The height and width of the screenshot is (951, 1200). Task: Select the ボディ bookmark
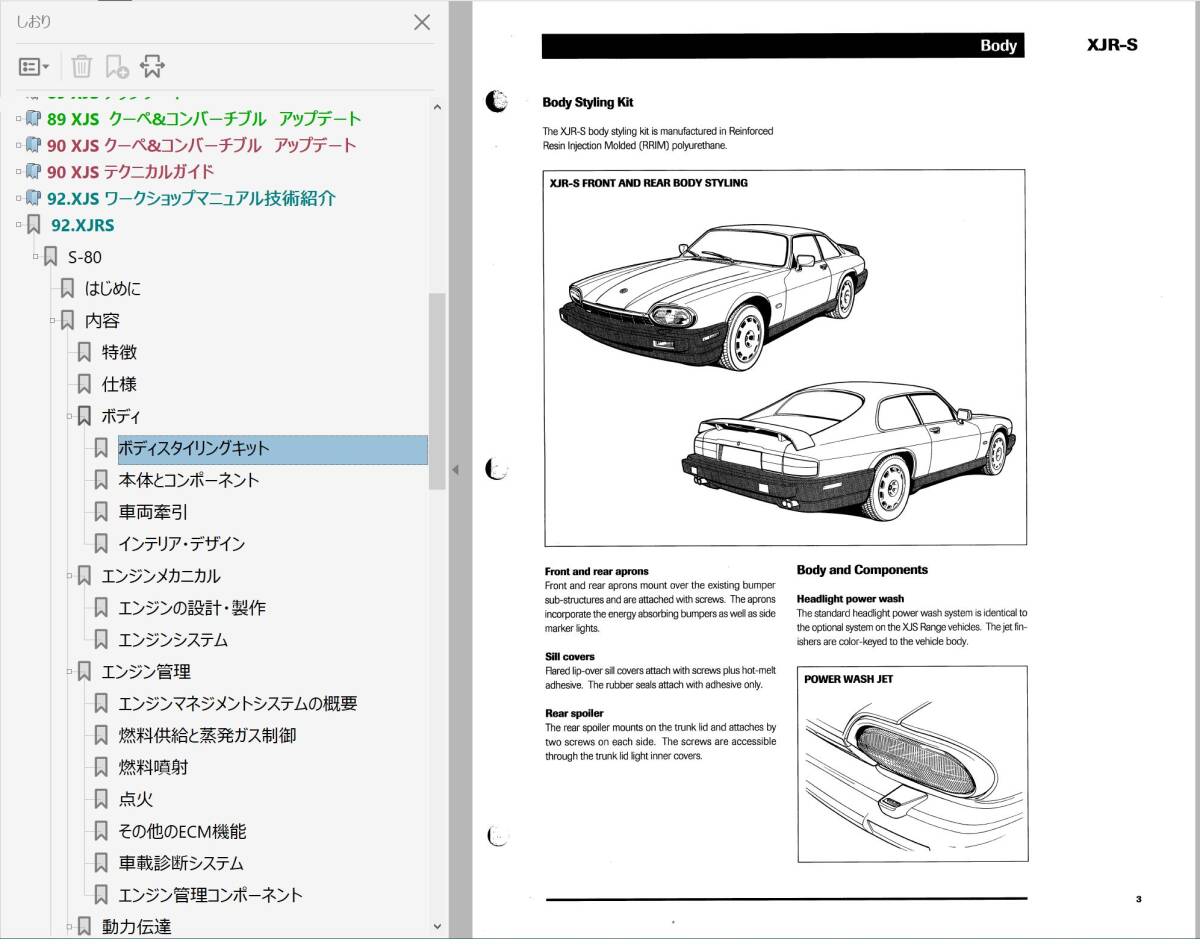[x=121, y=416]
